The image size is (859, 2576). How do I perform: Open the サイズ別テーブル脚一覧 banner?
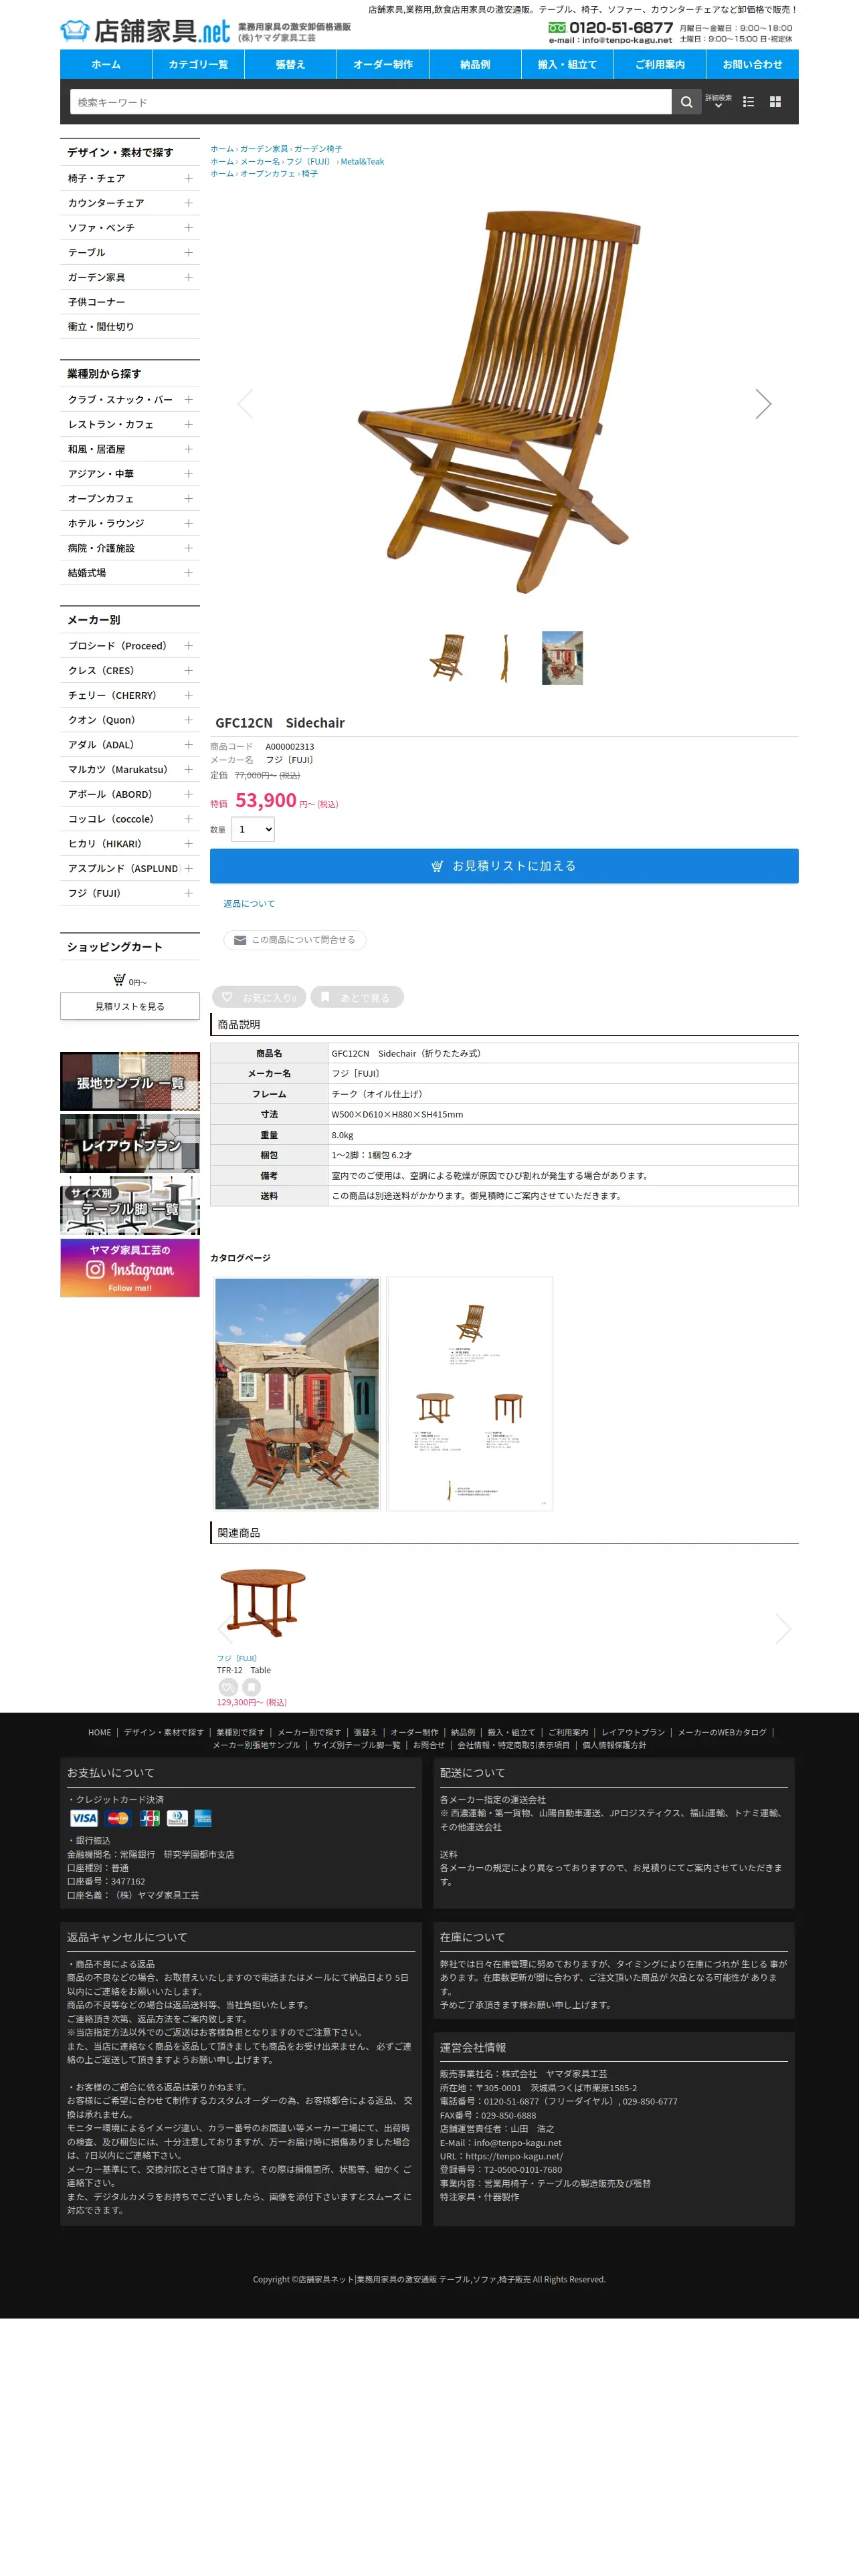(130, 1206)
